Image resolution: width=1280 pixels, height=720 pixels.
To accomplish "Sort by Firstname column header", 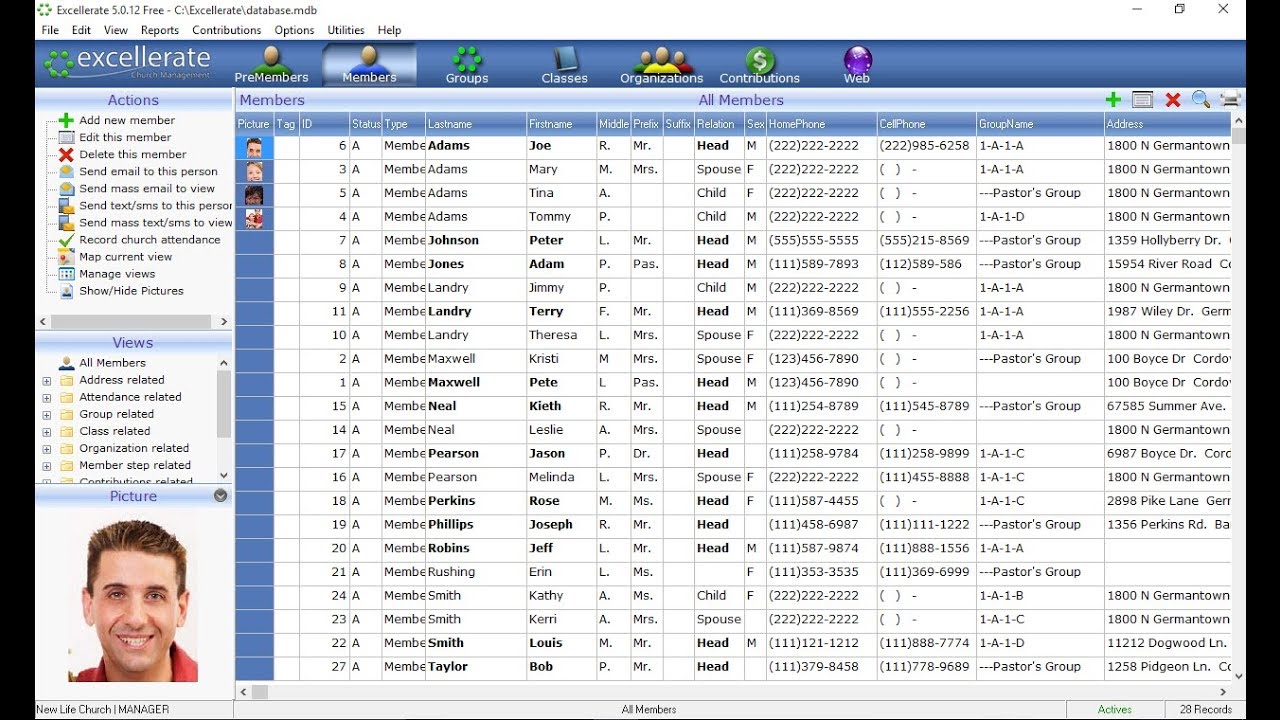I will click(x=562, y=124).
